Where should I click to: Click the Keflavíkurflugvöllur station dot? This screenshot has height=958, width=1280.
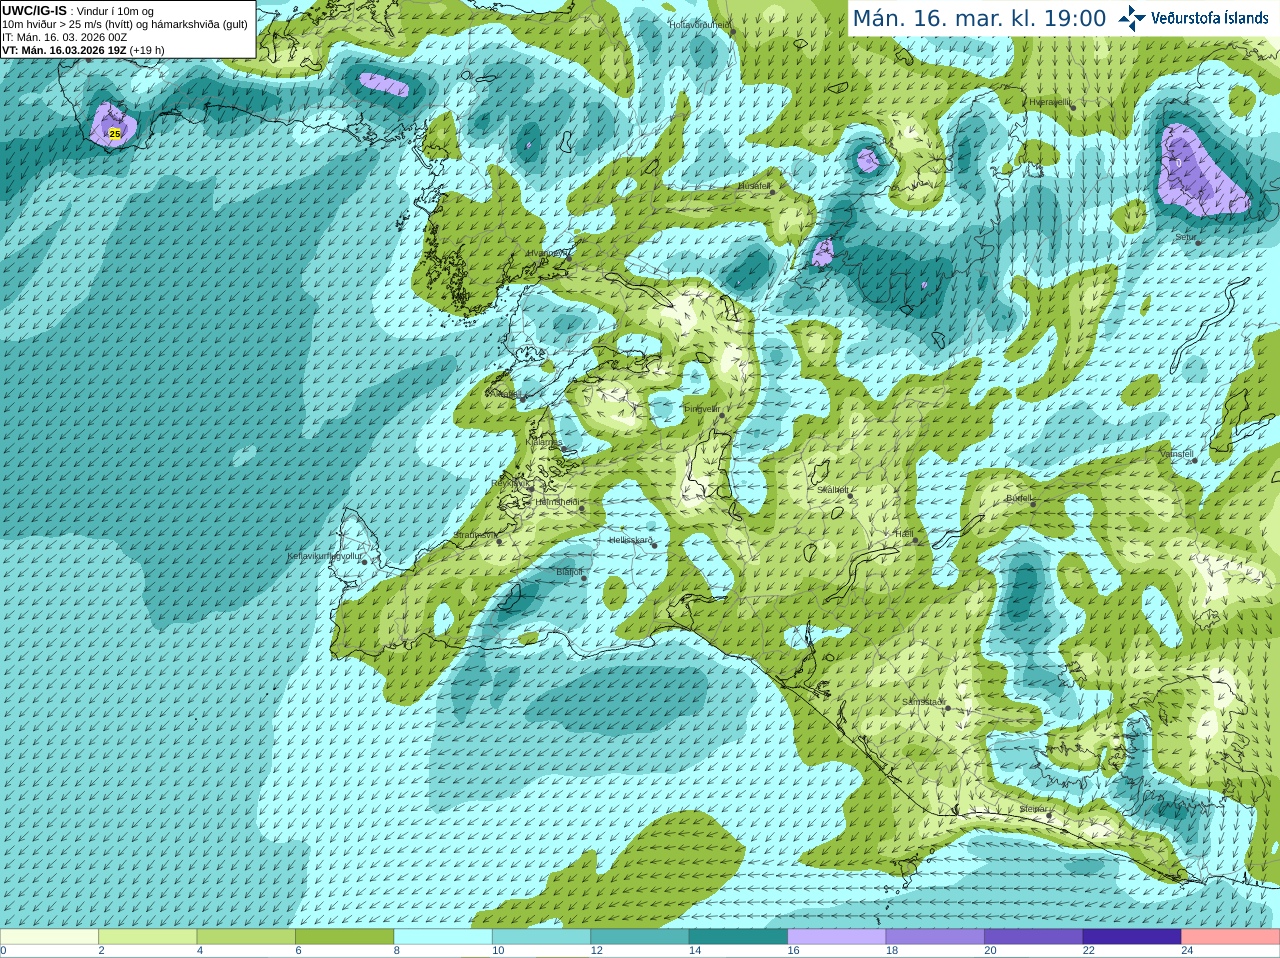pos(365,561)
